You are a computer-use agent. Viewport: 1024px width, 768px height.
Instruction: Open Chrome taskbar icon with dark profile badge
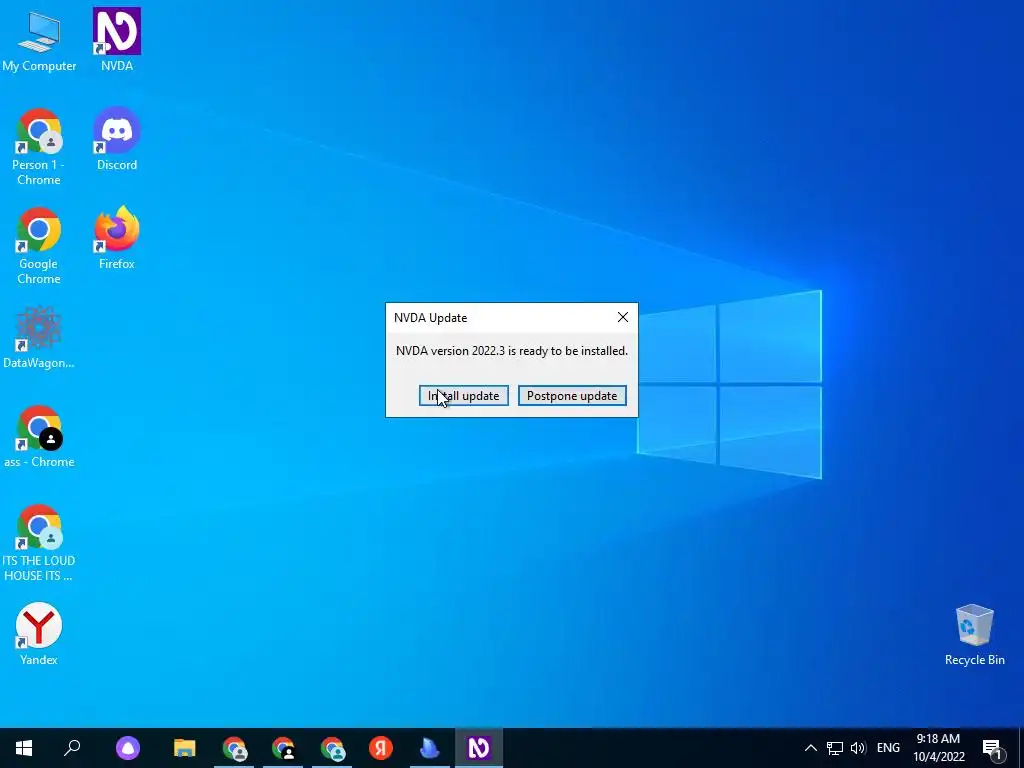pyautogui.click(x=283, y=748)
